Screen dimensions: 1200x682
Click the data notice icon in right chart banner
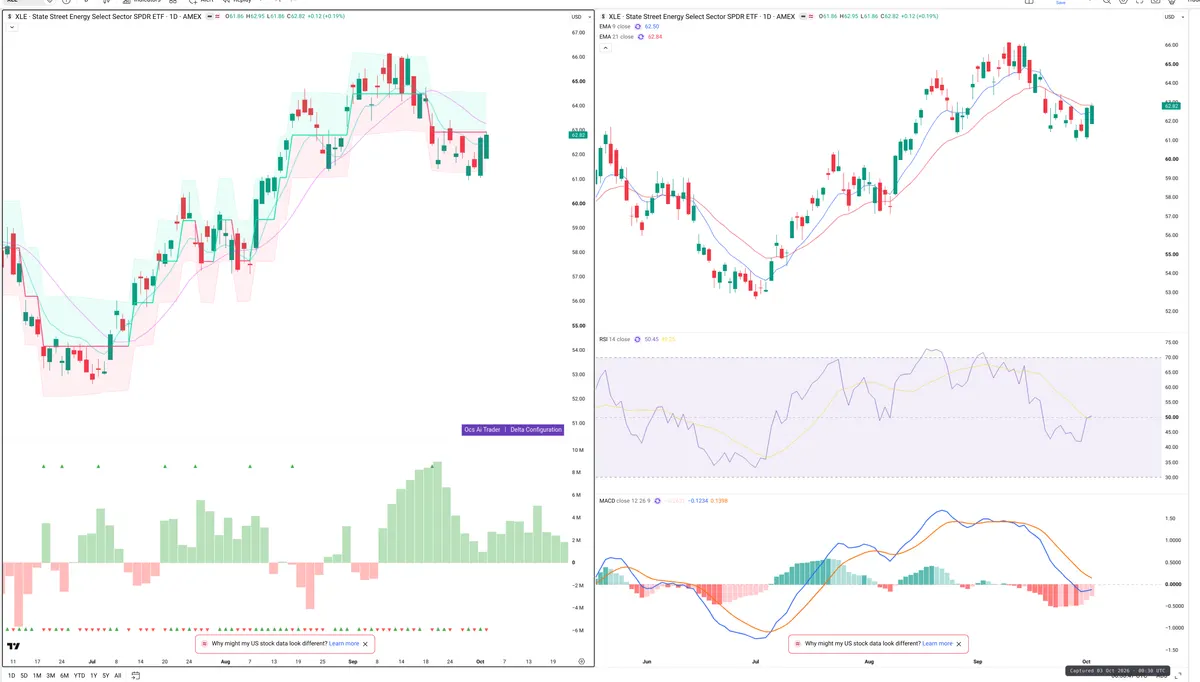point(797,644)
